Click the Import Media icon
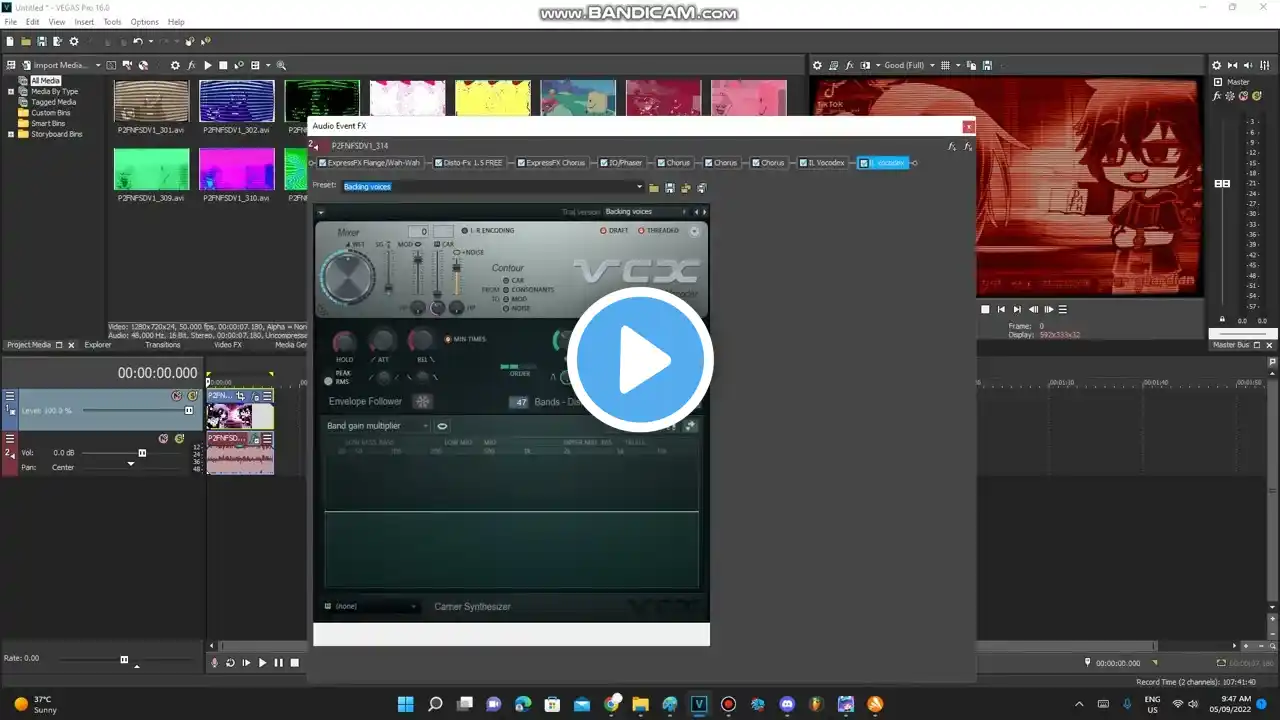 (27, 65)
